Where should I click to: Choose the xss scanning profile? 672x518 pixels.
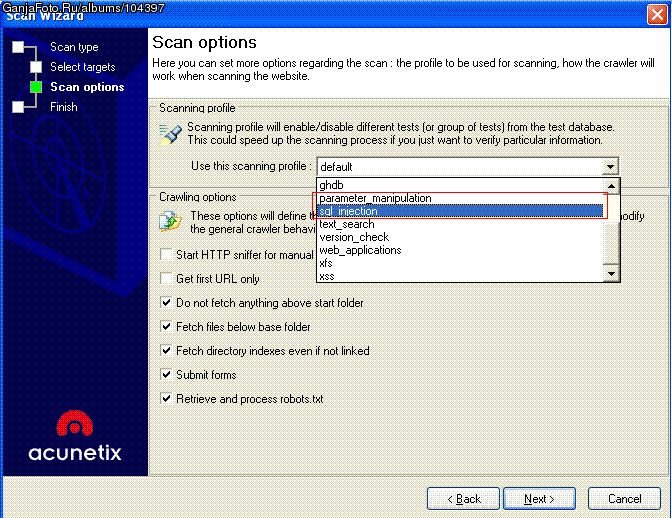pyautogui.click(x=327, y=275)
